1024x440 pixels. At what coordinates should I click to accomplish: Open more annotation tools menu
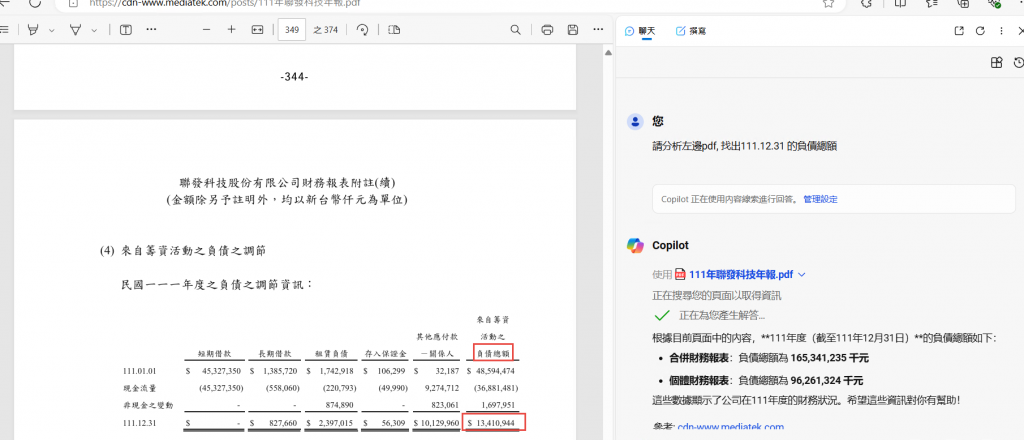[x=151, y=29]
